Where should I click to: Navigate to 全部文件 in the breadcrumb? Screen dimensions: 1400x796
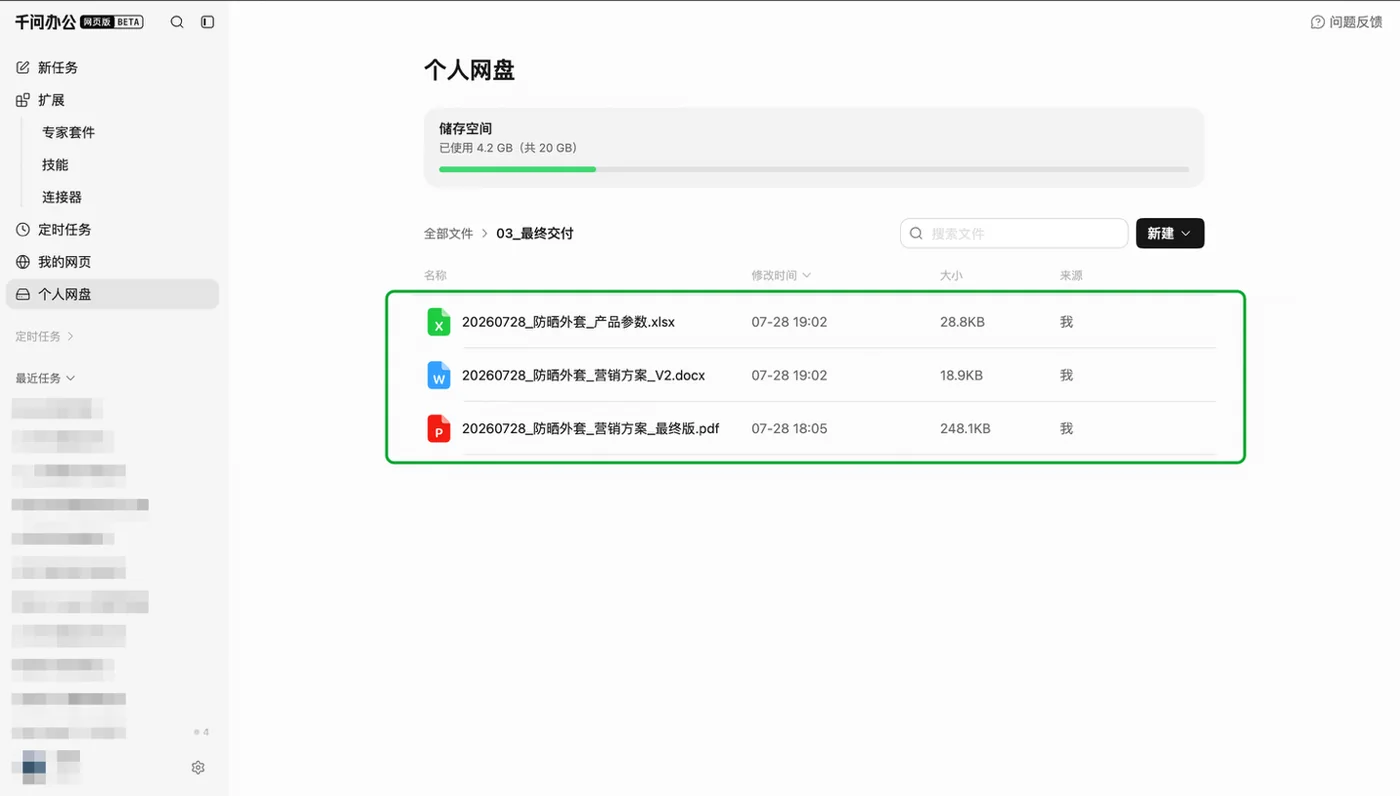point(448,234)
